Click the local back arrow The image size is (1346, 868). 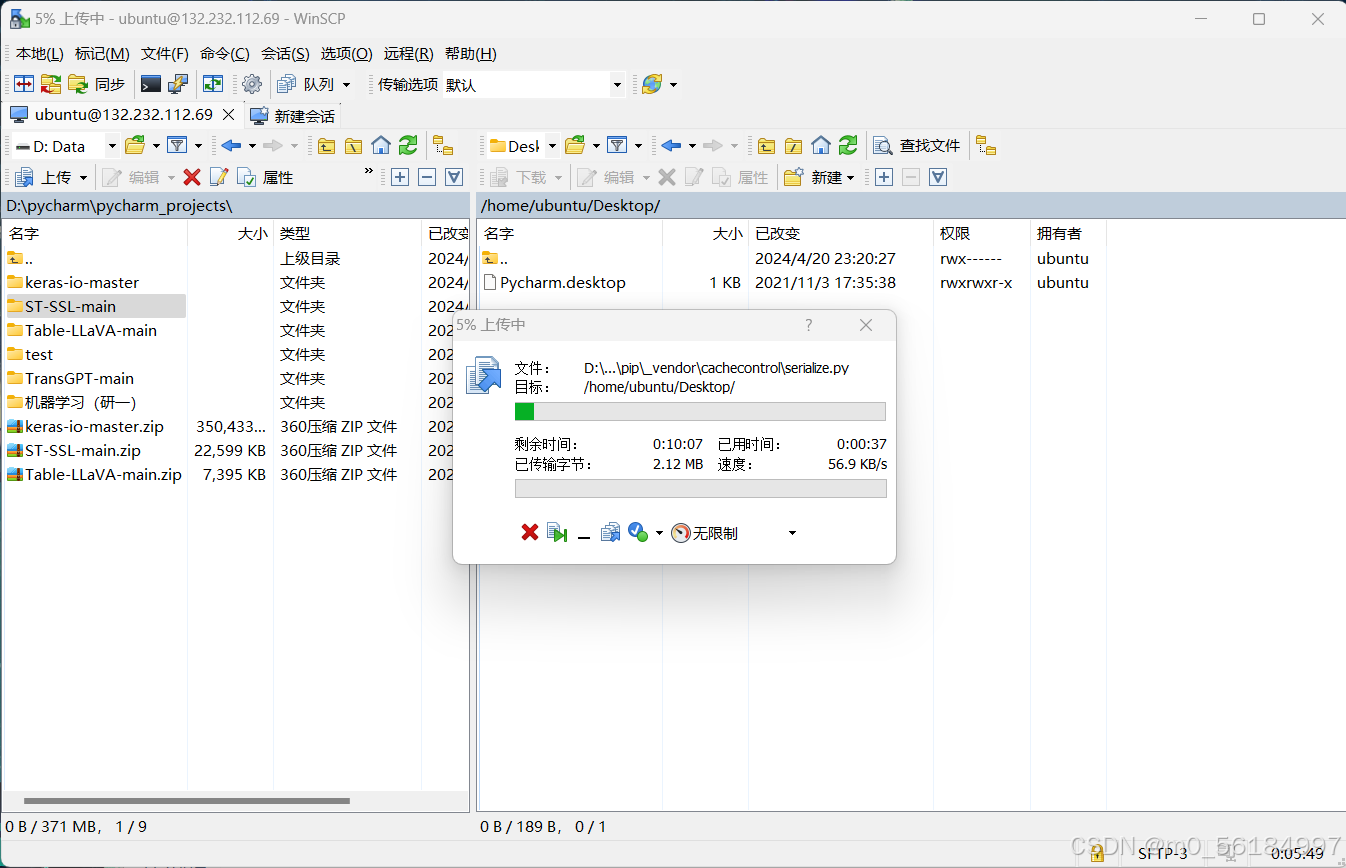click(231, 146)
